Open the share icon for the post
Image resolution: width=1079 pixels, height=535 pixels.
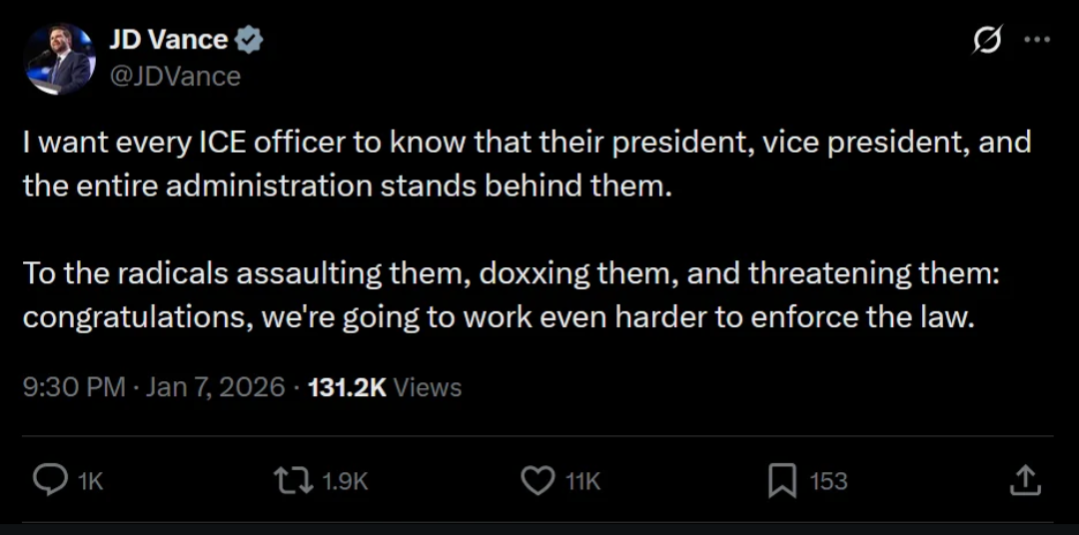(x=1025, y=481)
